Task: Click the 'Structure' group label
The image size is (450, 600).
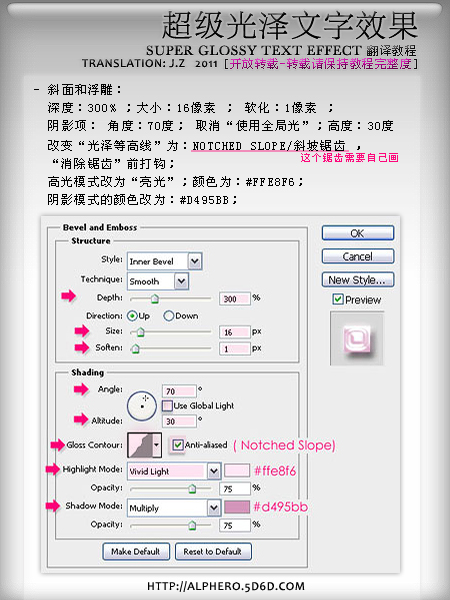Action: click(x=91, y=241)
